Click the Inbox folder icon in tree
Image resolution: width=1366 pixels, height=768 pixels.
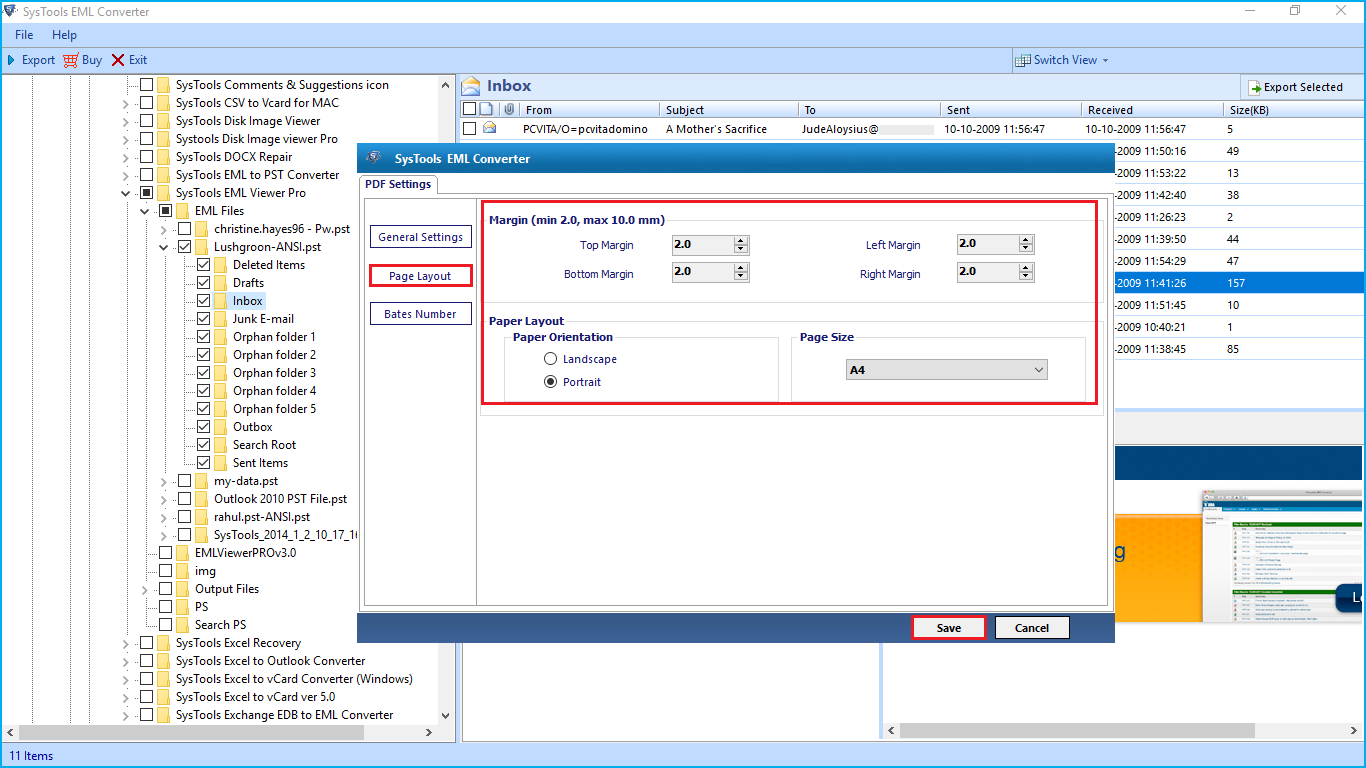pos(221,300)
